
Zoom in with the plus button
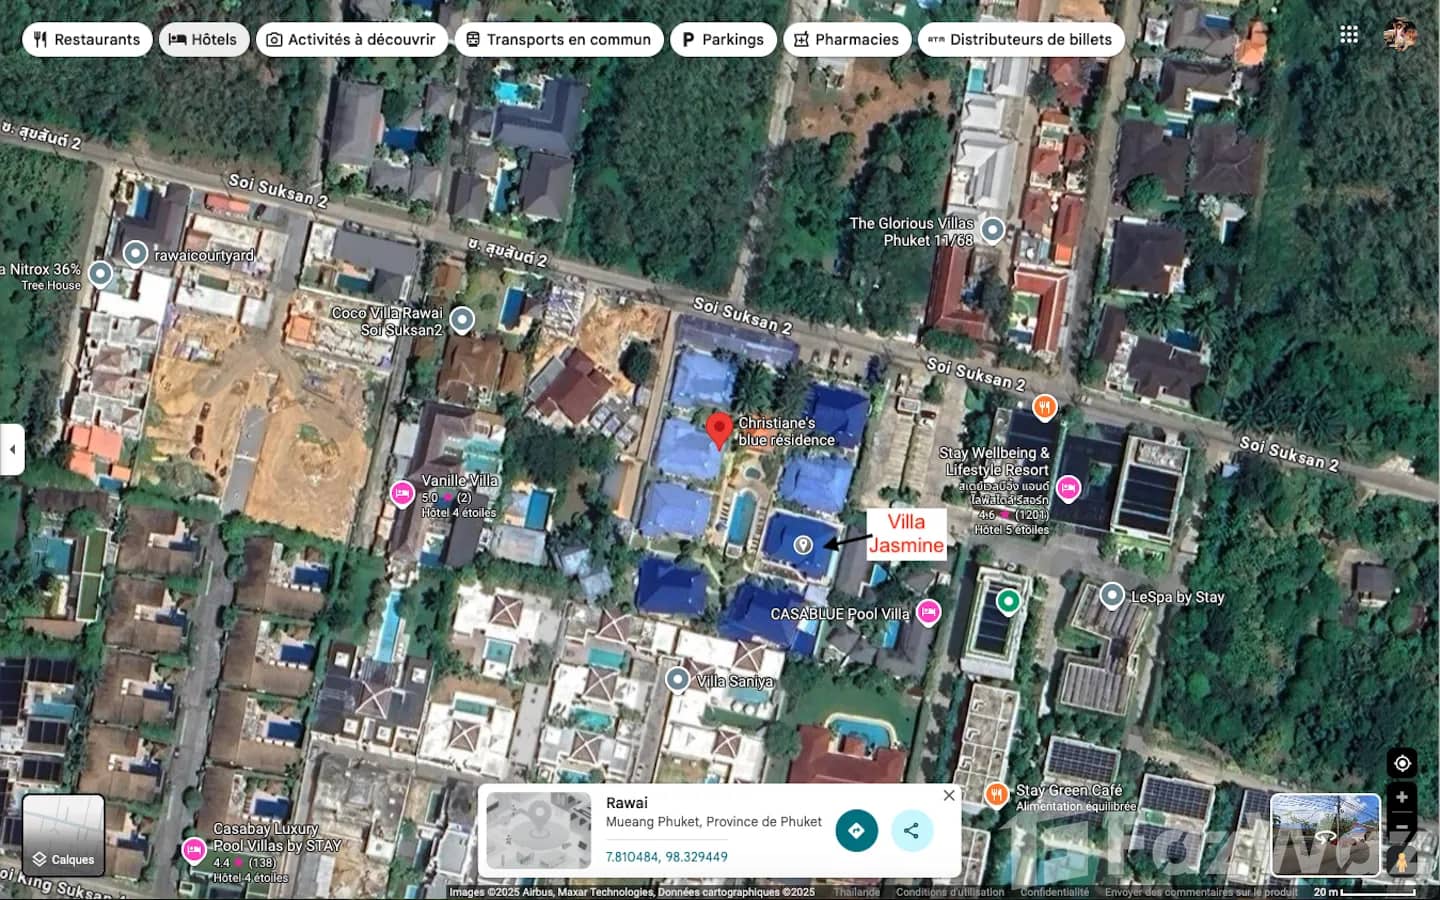(x=1402, y=797)
